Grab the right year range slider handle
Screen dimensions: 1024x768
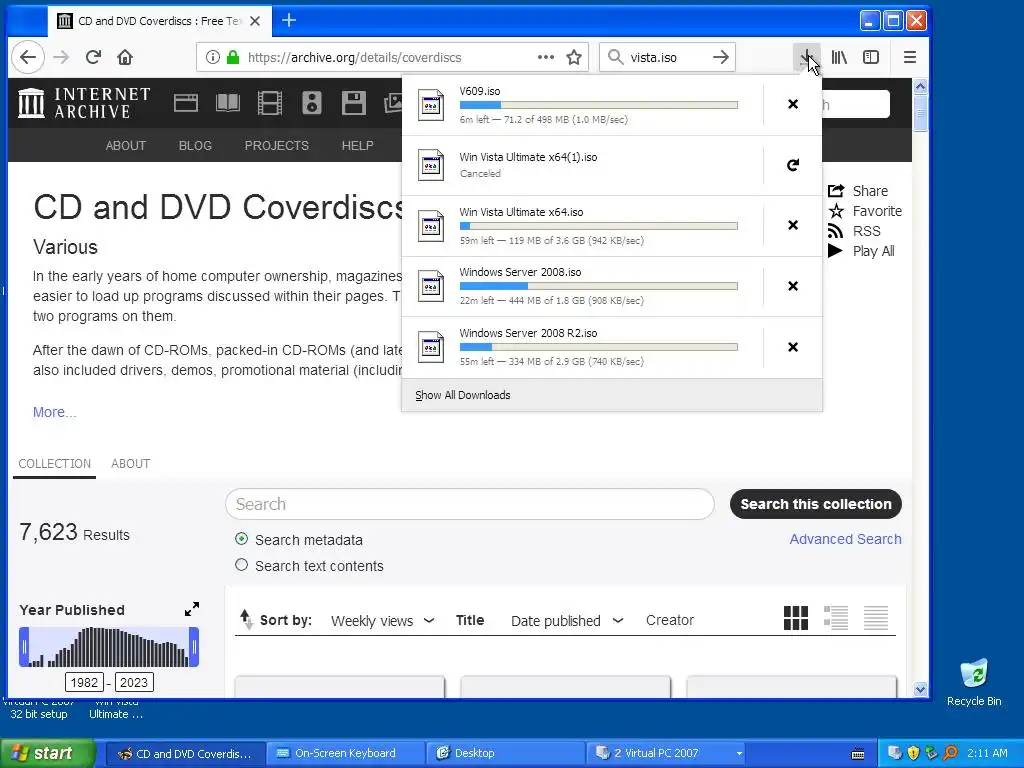click(193, 647)
